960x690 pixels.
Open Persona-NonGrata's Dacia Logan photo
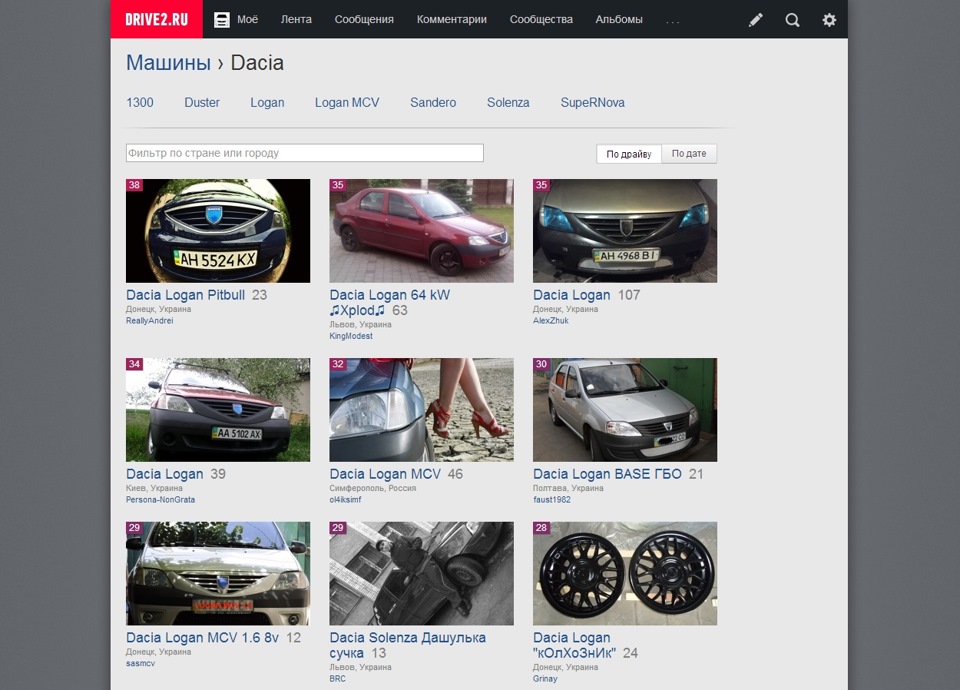point(218,410)
